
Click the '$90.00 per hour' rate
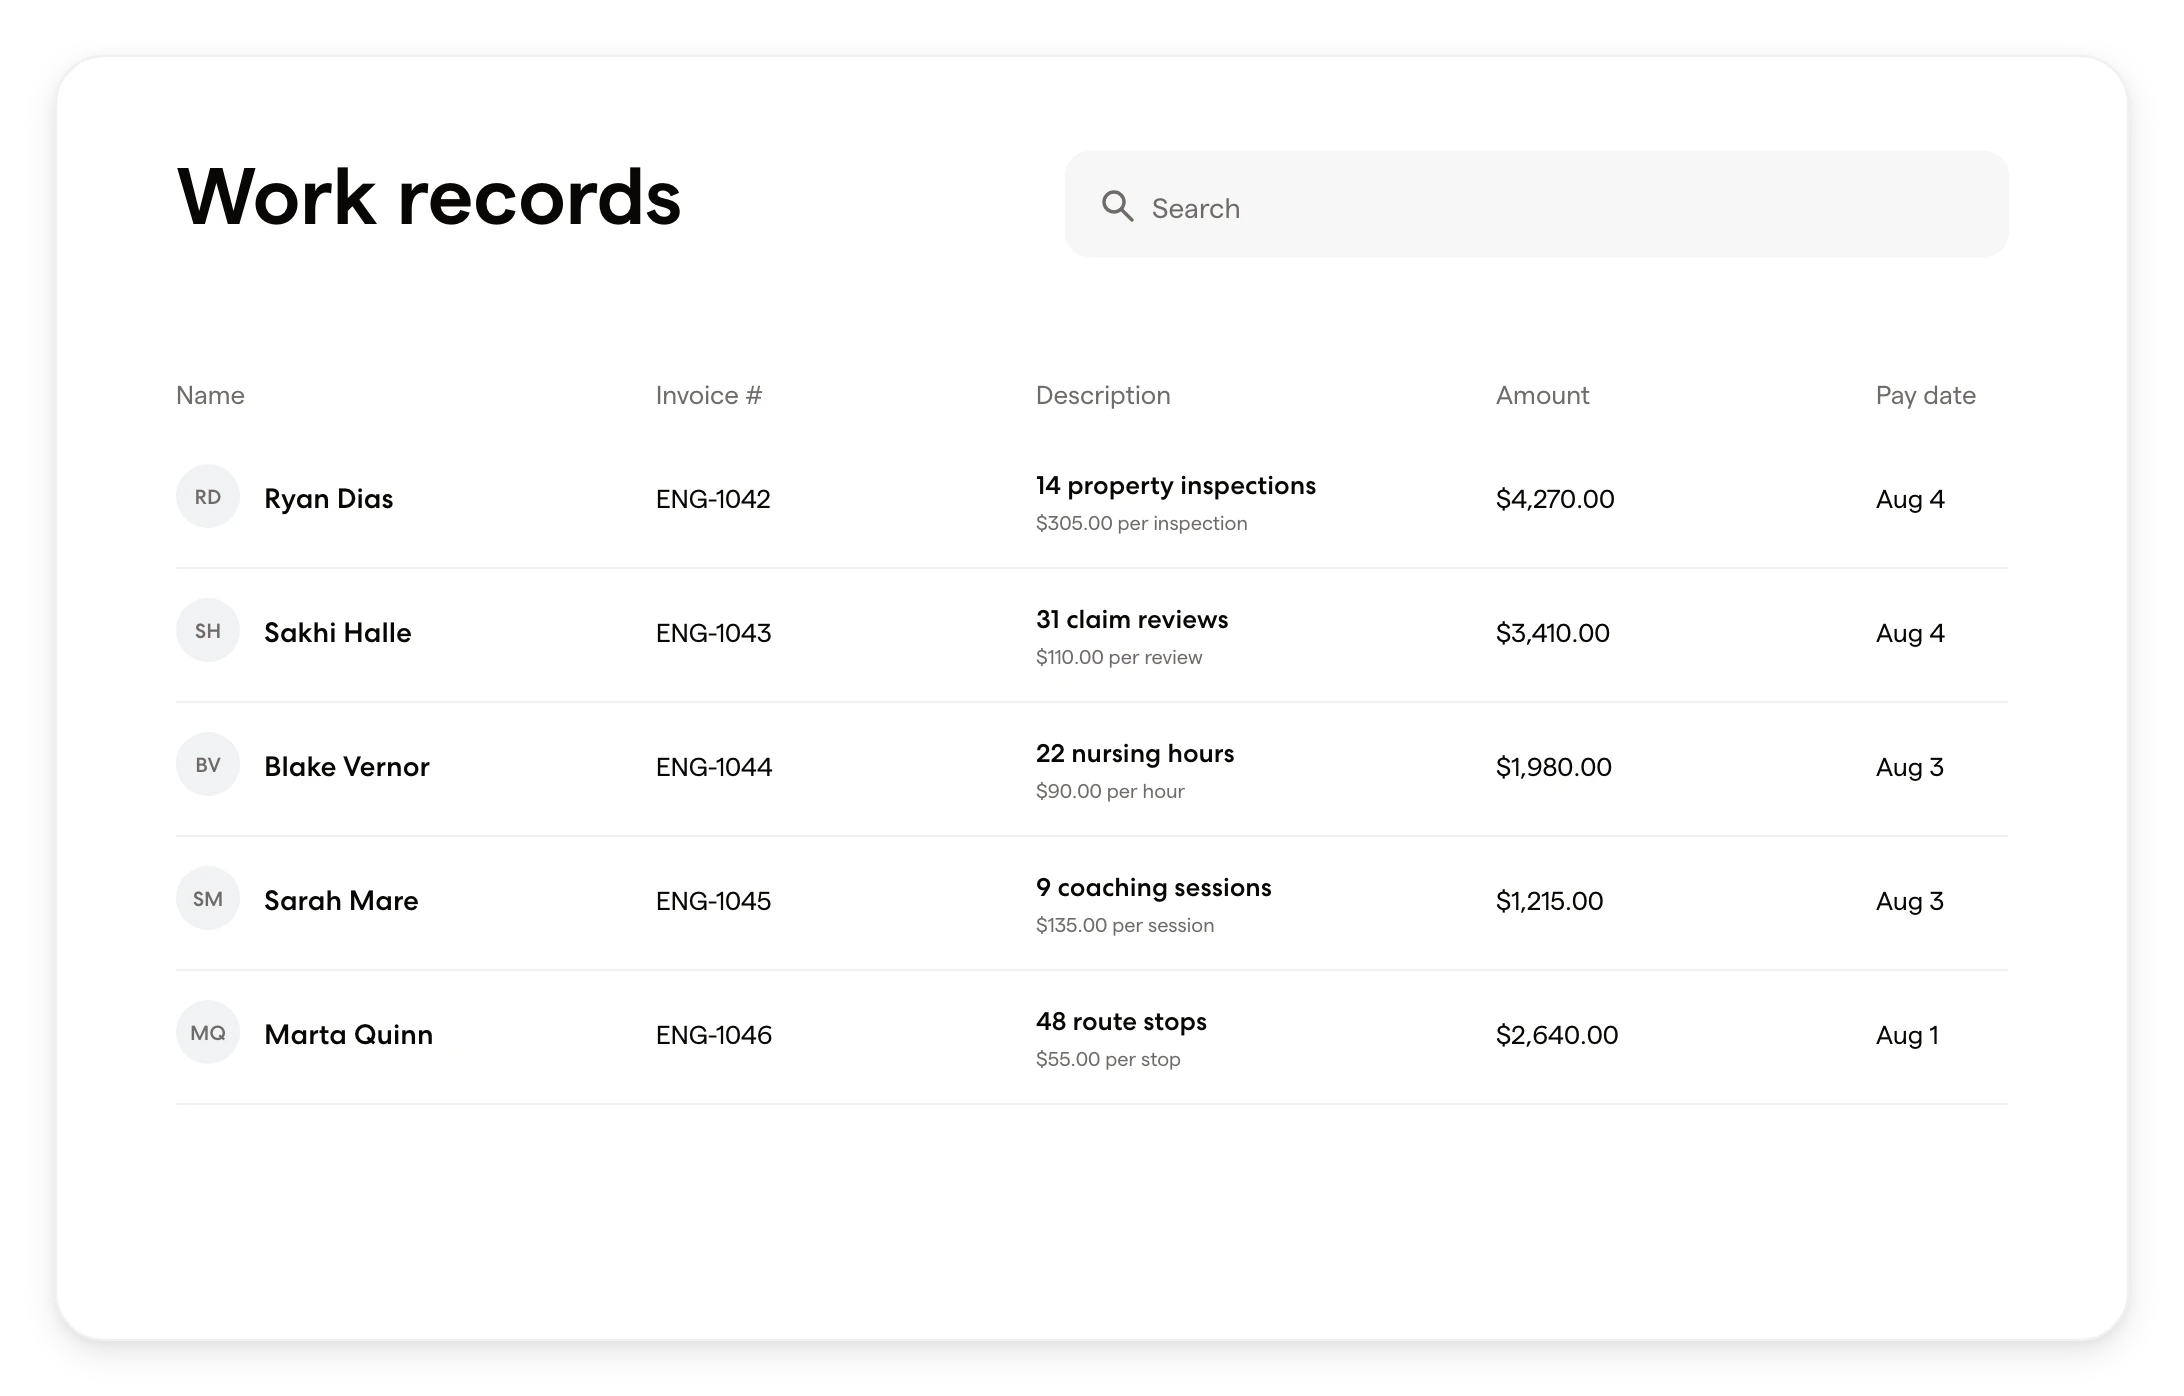1110,791
